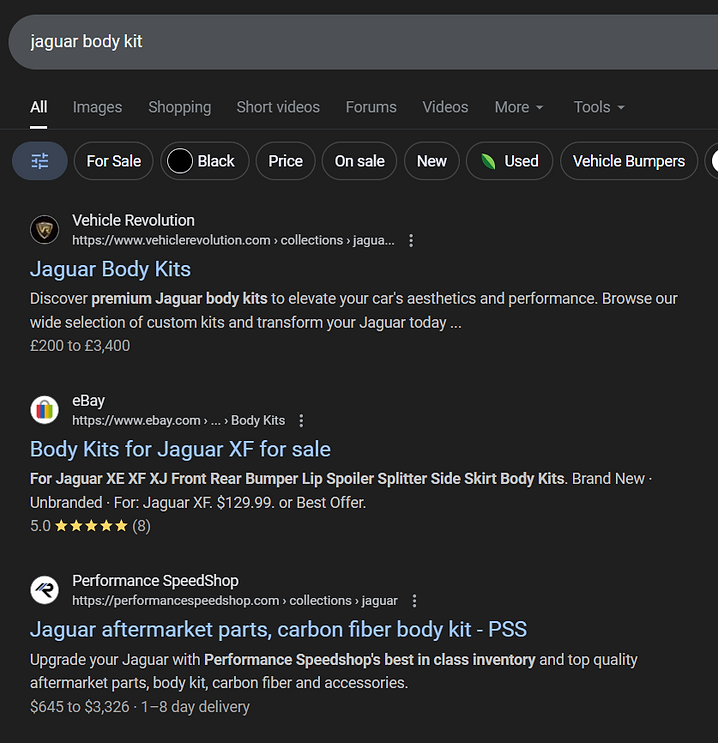Expand the Tools dropdown
Viewport: 718px width, 743px height.
coord(599,107)
